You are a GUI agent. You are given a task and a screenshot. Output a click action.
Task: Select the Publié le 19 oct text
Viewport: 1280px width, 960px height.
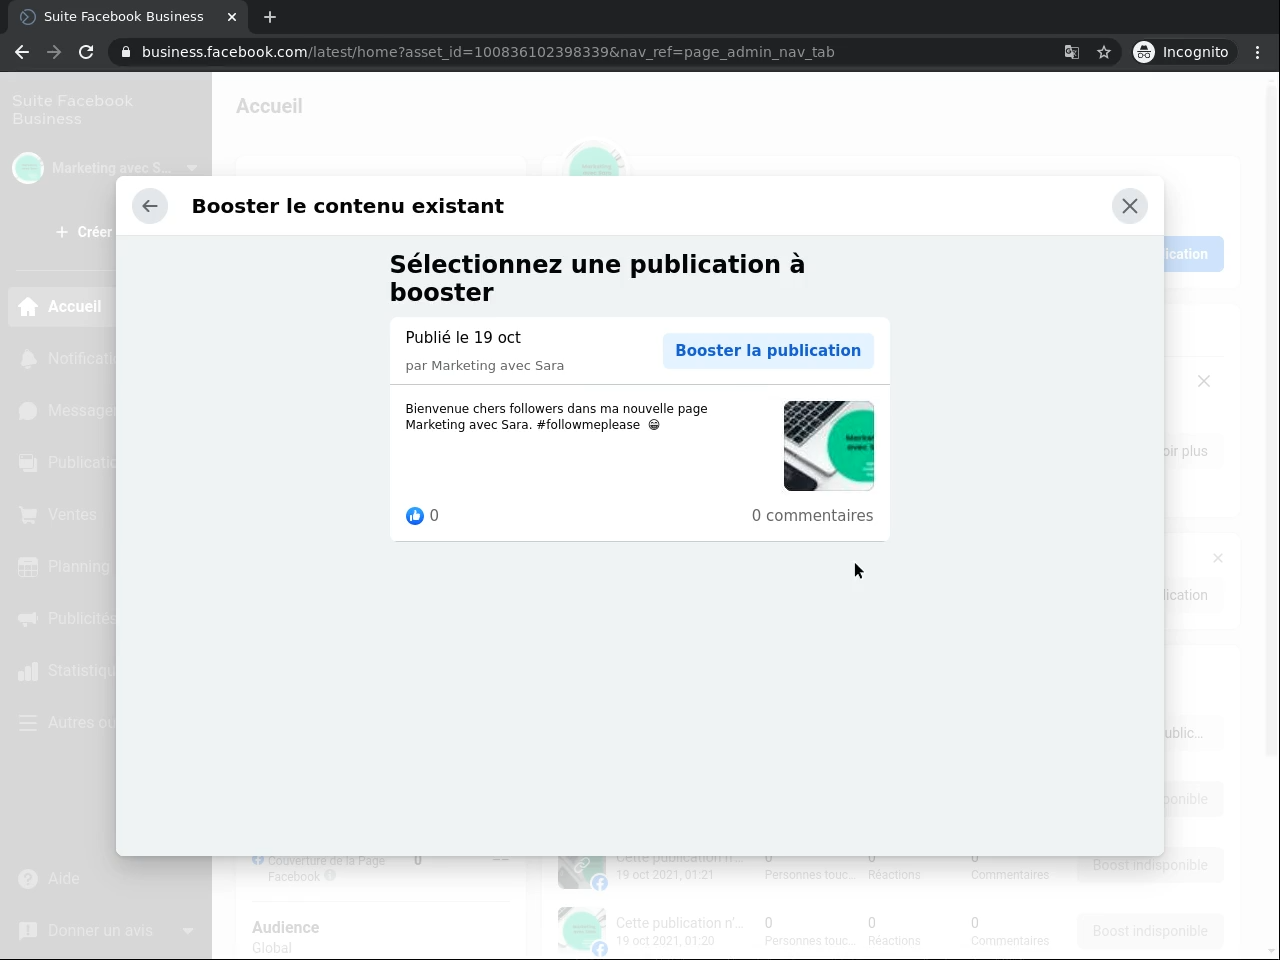click(x=463, y=338)
